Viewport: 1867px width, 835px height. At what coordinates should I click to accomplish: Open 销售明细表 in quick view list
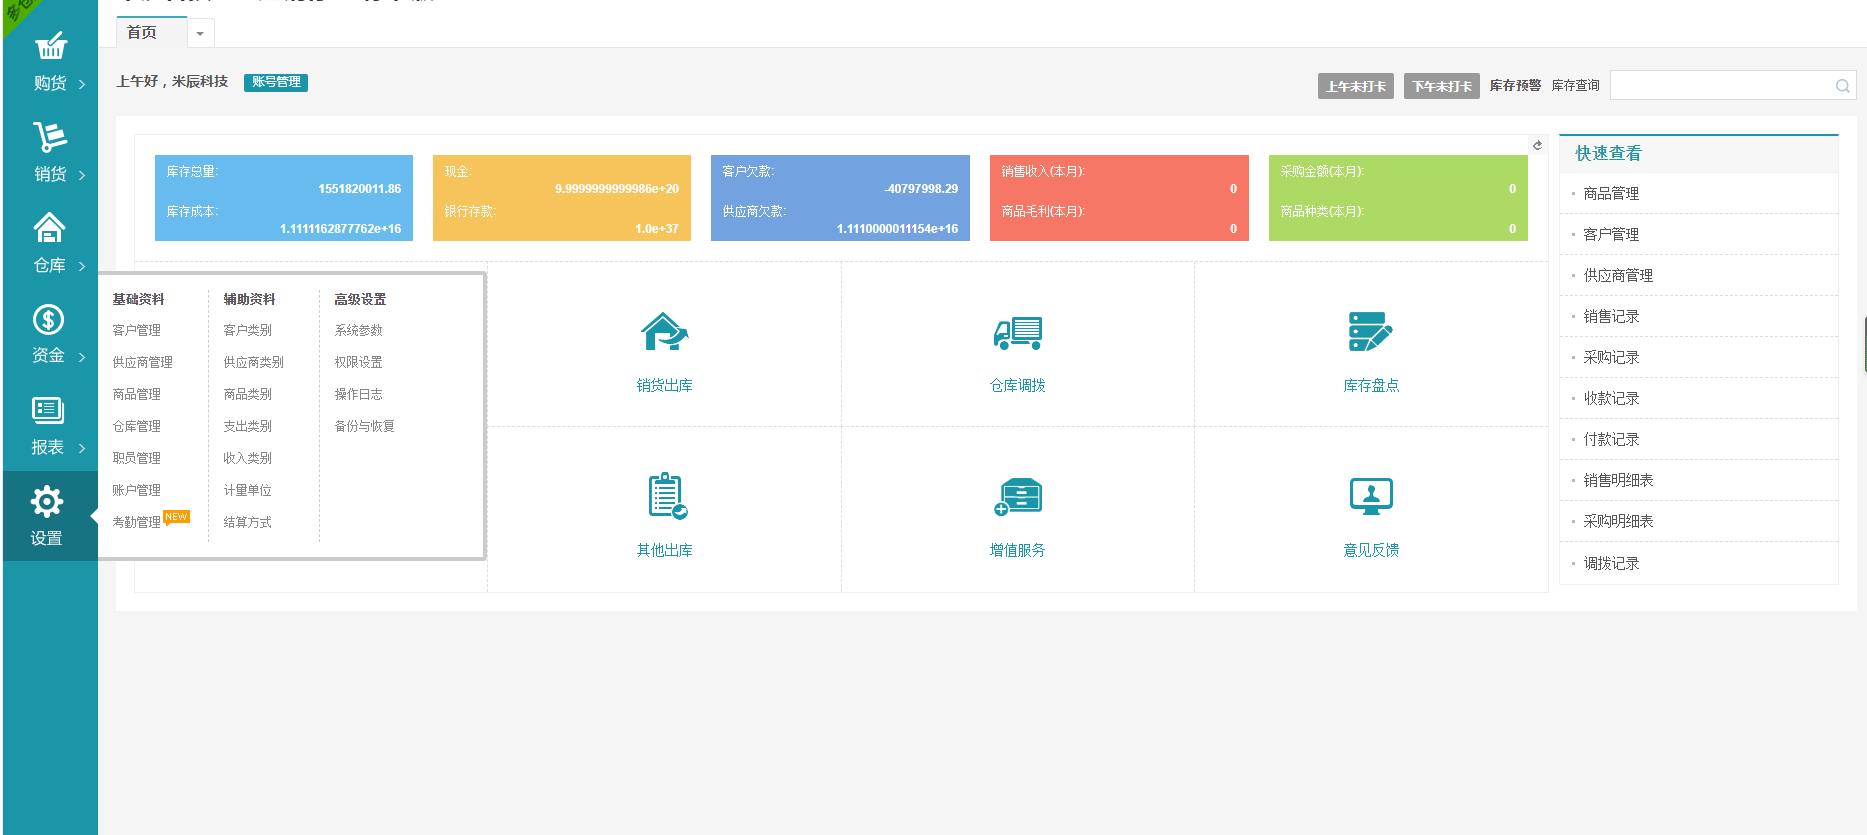[1618, 480]
